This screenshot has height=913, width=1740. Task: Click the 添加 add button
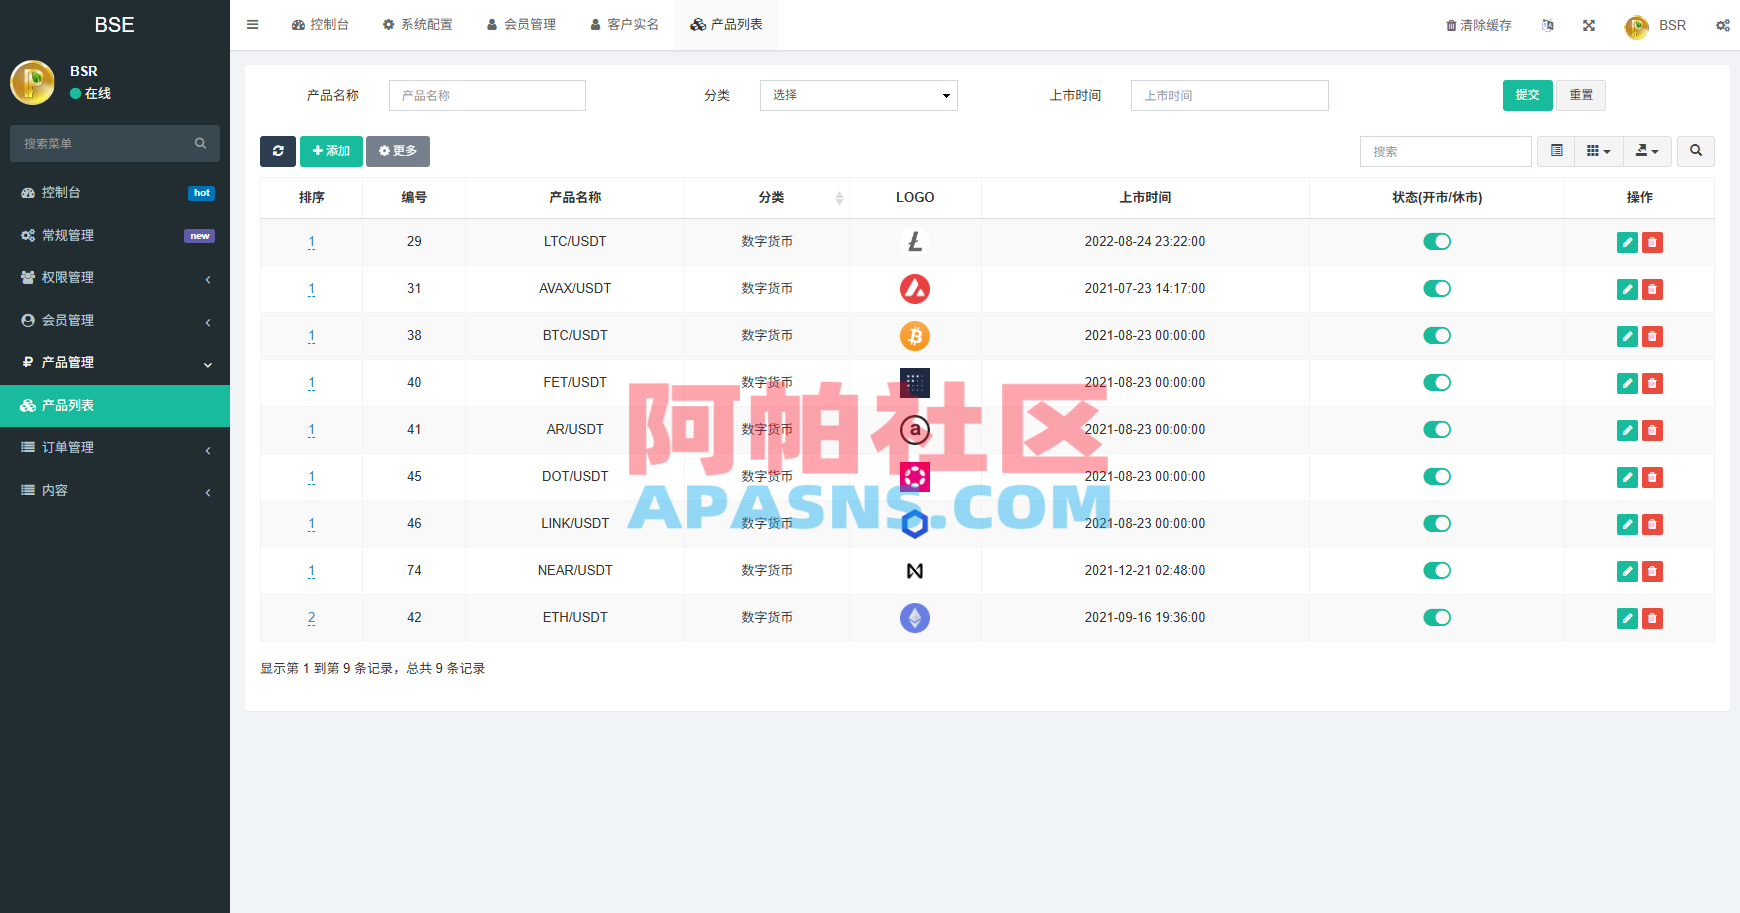click(331, 151)
